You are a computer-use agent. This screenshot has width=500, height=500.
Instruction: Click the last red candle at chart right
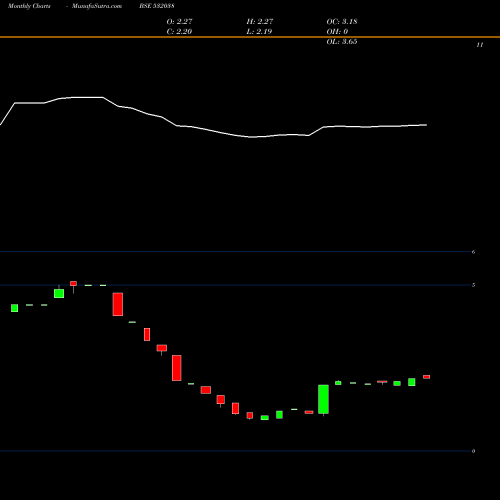click(x=426, y=377)
